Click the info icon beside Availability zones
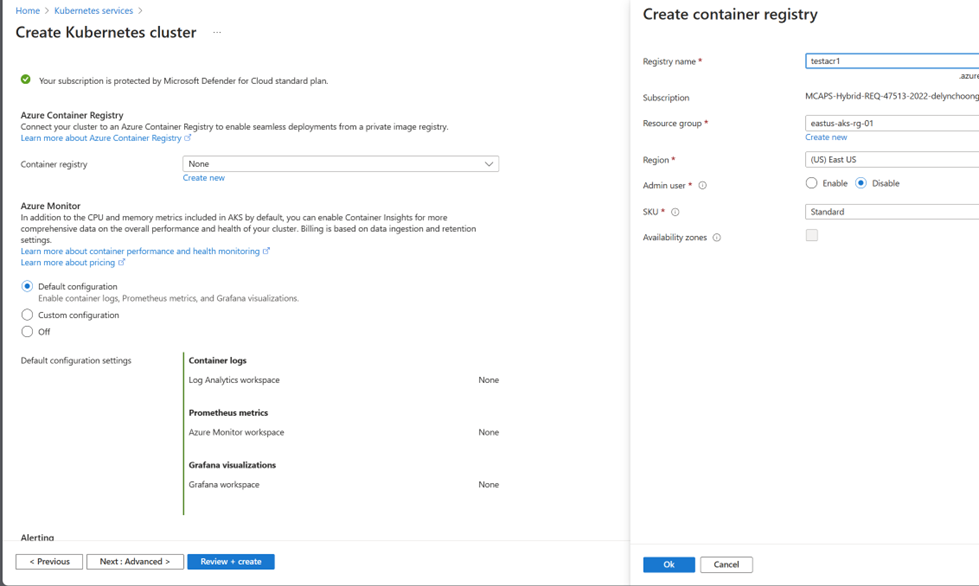Viewport: 979px width, 586px height. tap(717, 238)
